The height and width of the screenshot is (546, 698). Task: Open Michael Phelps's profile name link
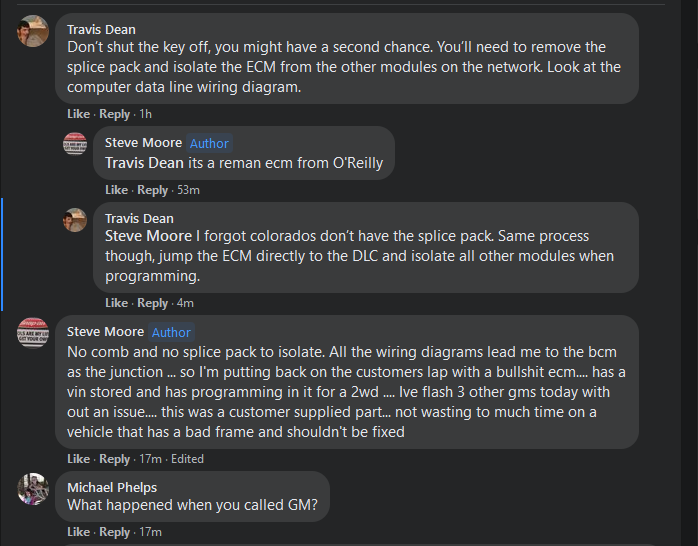(112, 487)
